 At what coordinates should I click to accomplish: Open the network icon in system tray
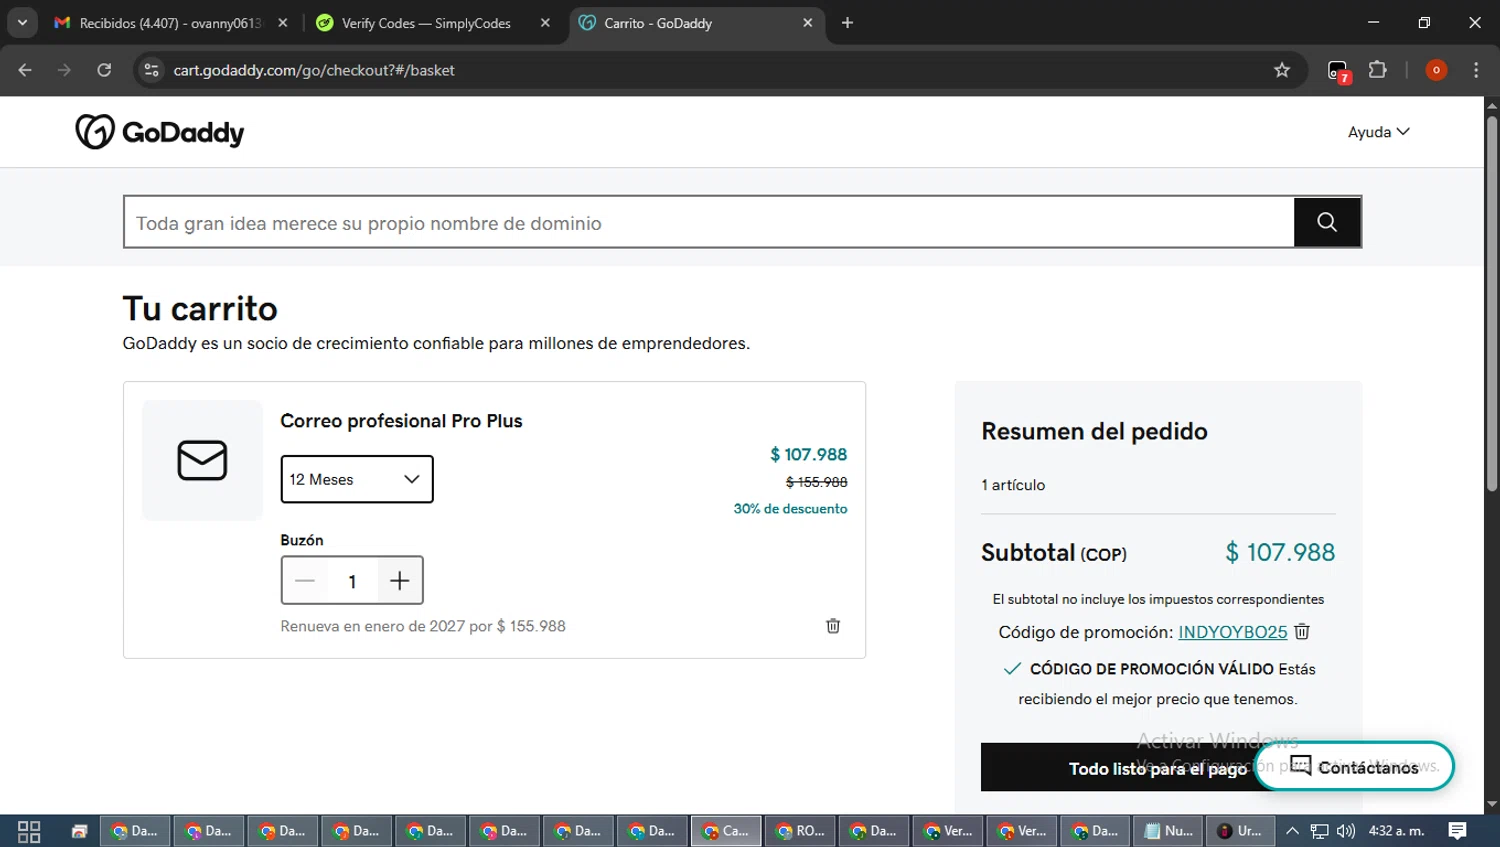[x=1320, y=831]
